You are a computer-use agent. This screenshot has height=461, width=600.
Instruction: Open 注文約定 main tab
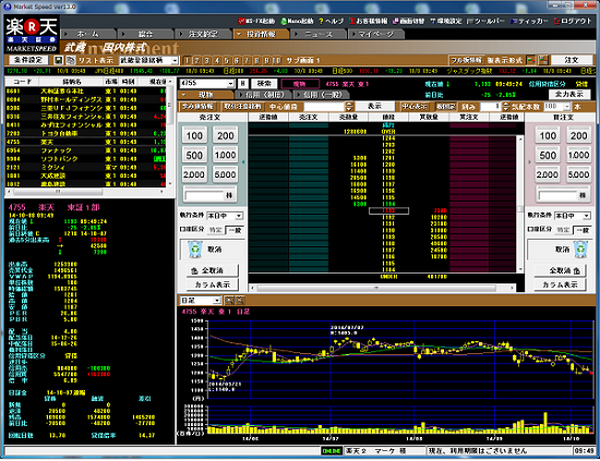click(x=203, y=34)
